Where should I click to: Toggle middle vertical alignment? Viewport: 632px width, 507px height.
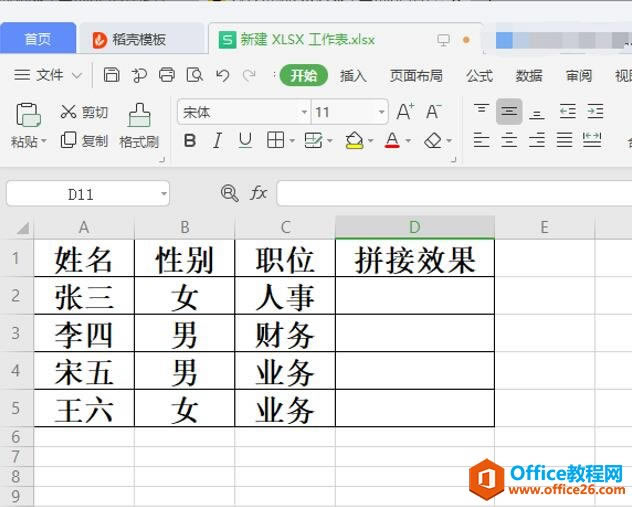[x=509, y=111]
